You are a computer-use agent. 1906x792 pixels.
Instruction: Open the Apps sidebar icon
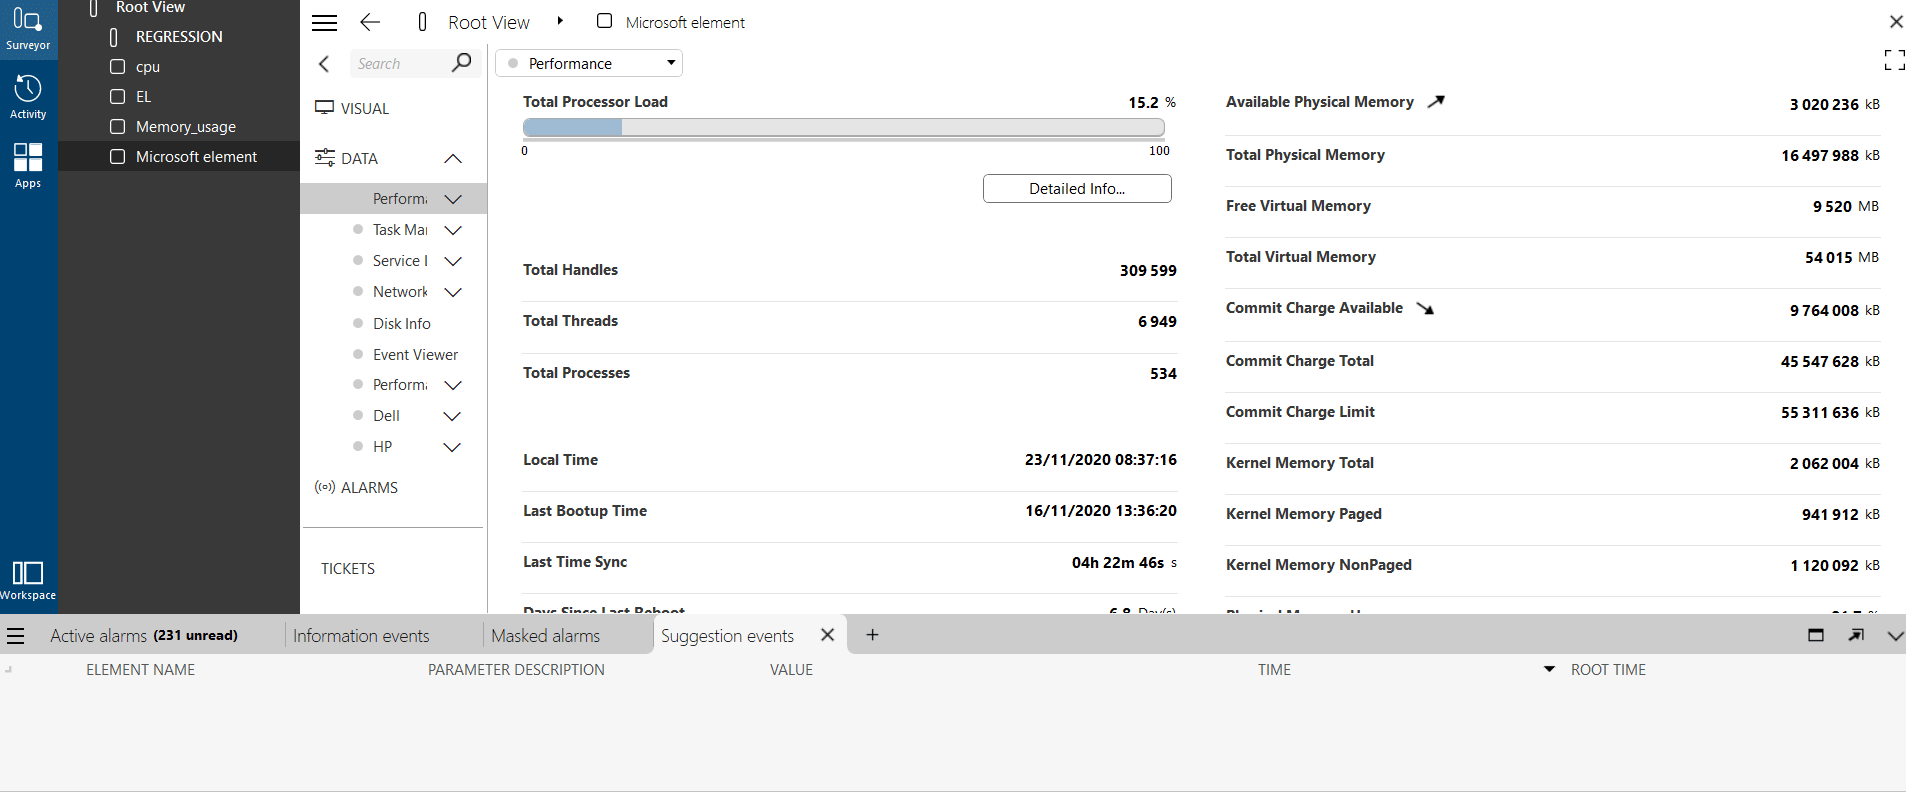tap(28, 165)
